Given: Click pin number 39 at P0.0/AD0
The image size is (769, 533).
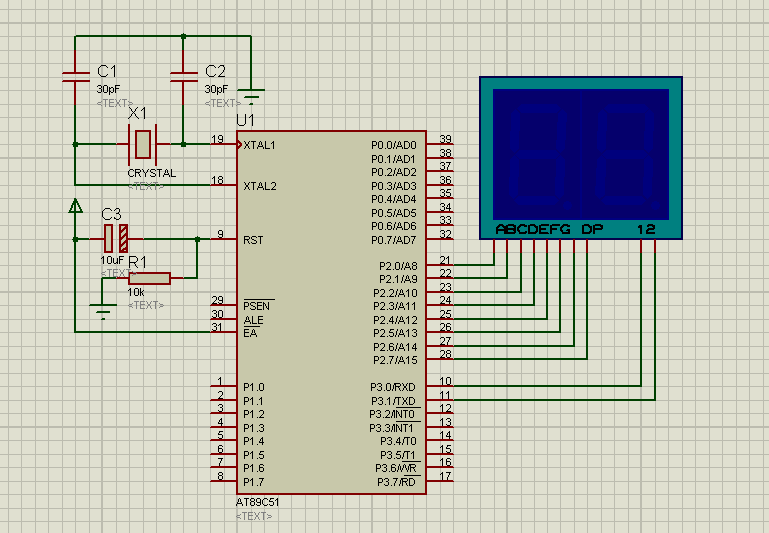Looking at the screenshot, I should [445, 139].
